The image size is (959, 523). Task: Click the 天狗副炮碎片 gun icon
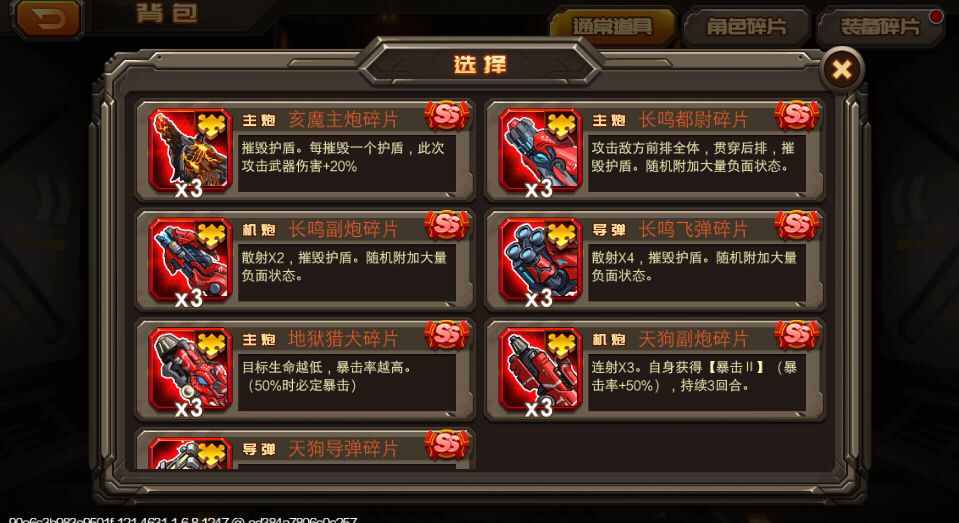[540, 369]
